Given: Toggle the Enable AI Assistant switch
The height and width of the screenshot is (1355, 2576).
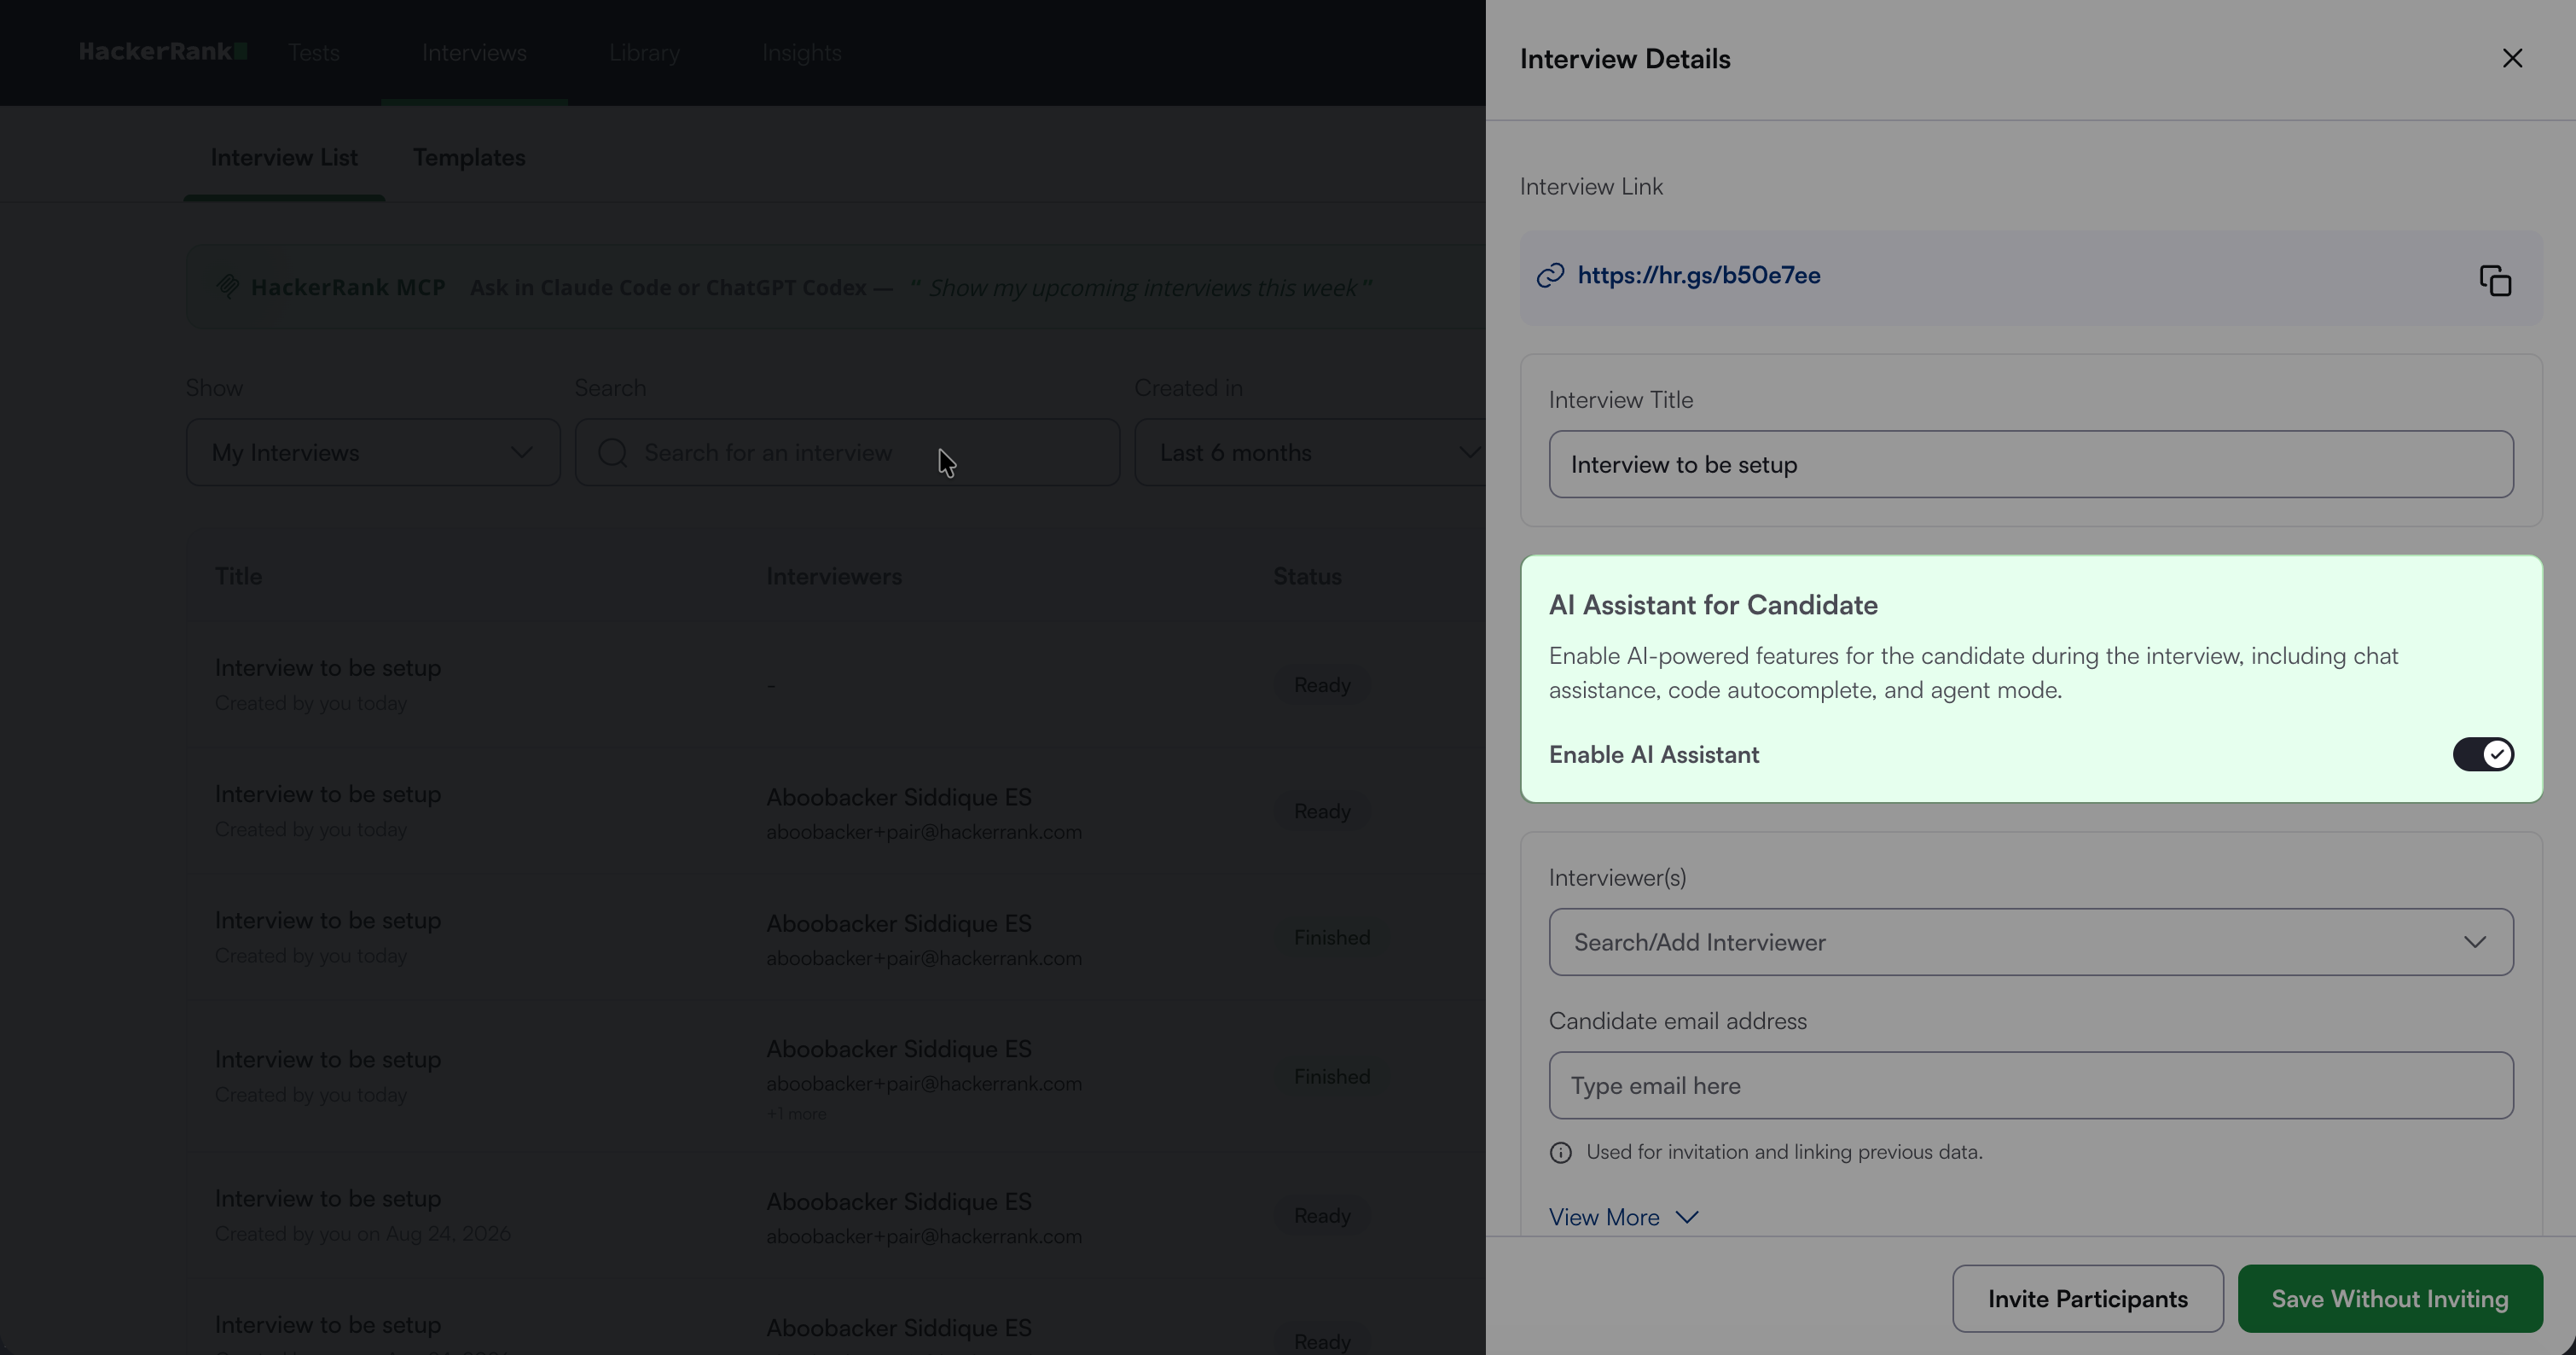Looking at the screenshot, I should tap(2483, 754).
